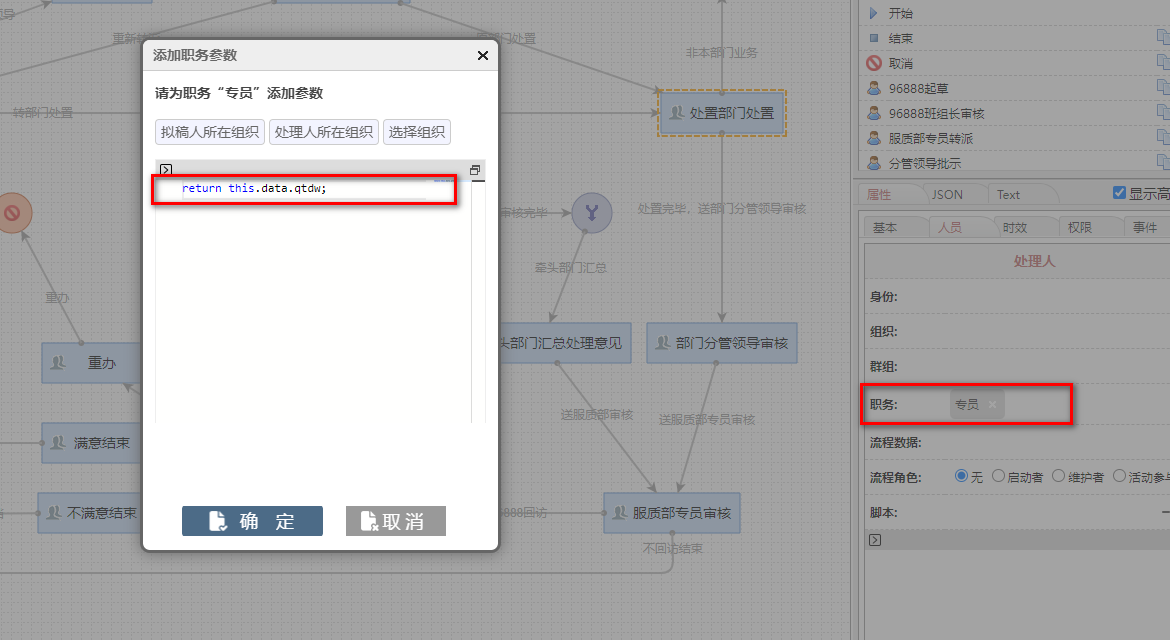Screen dimensions: 1170x640
Task: Click the copy icon on 结束 row
Action: tap(1163, 37)
